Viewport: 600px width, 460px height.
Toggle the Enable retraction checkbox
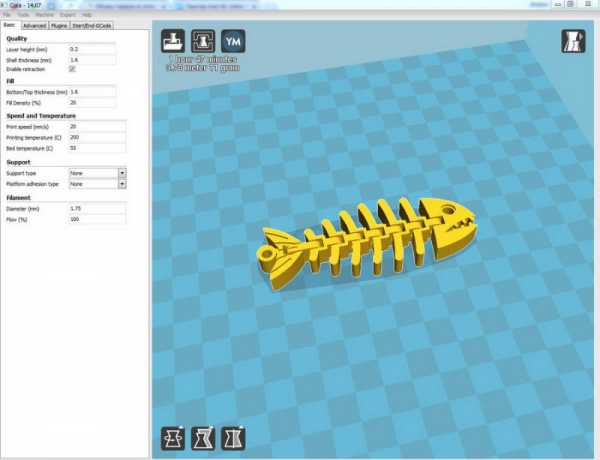click(x=72, y=70)
